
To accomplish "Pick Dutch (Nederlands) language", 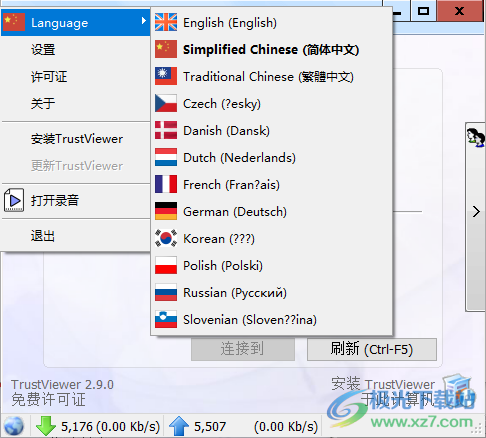I will pyautogui.click(x=271, y=158).
